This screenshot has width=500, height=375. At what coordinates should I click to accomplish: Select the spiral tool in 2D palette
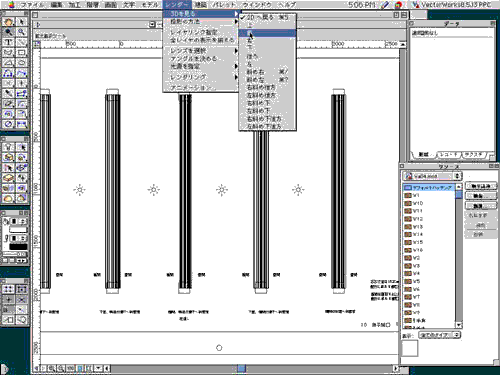pos(8,114)
